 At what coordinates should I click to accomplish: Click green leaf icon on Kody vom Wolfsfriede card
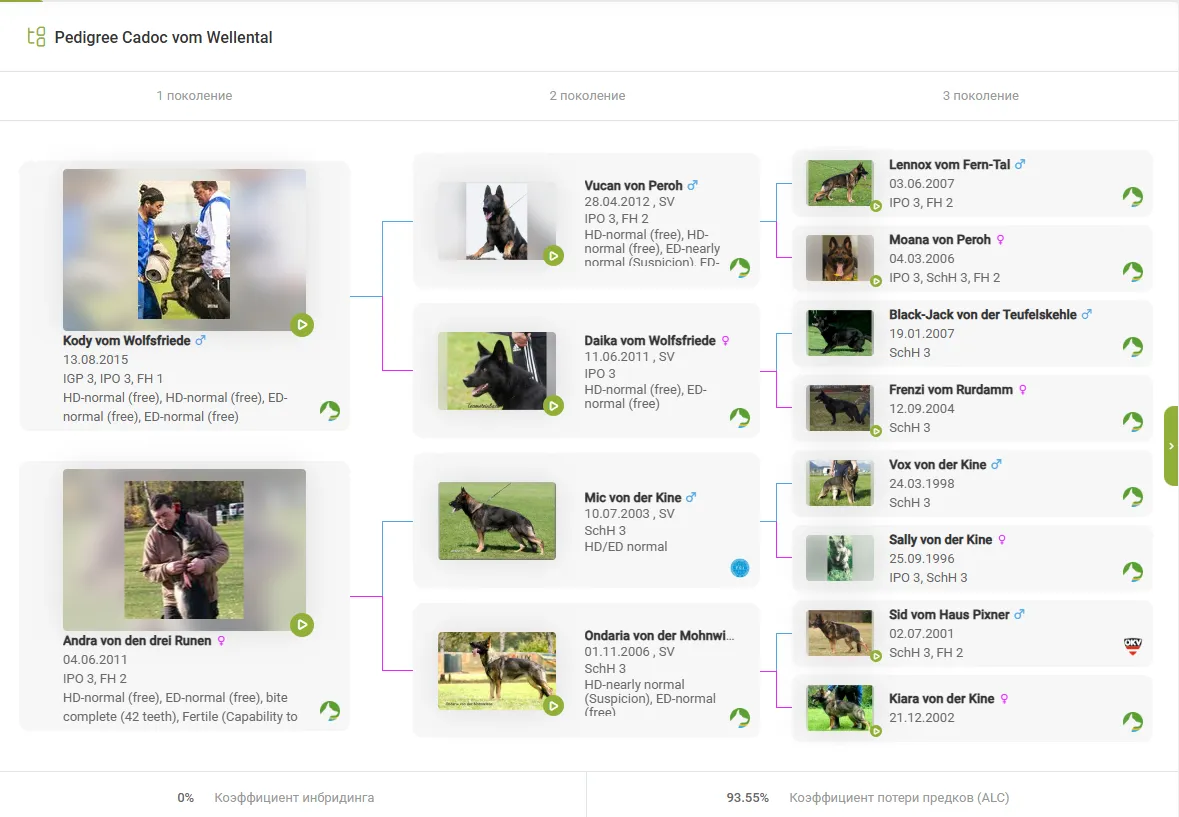coord(330,411)
